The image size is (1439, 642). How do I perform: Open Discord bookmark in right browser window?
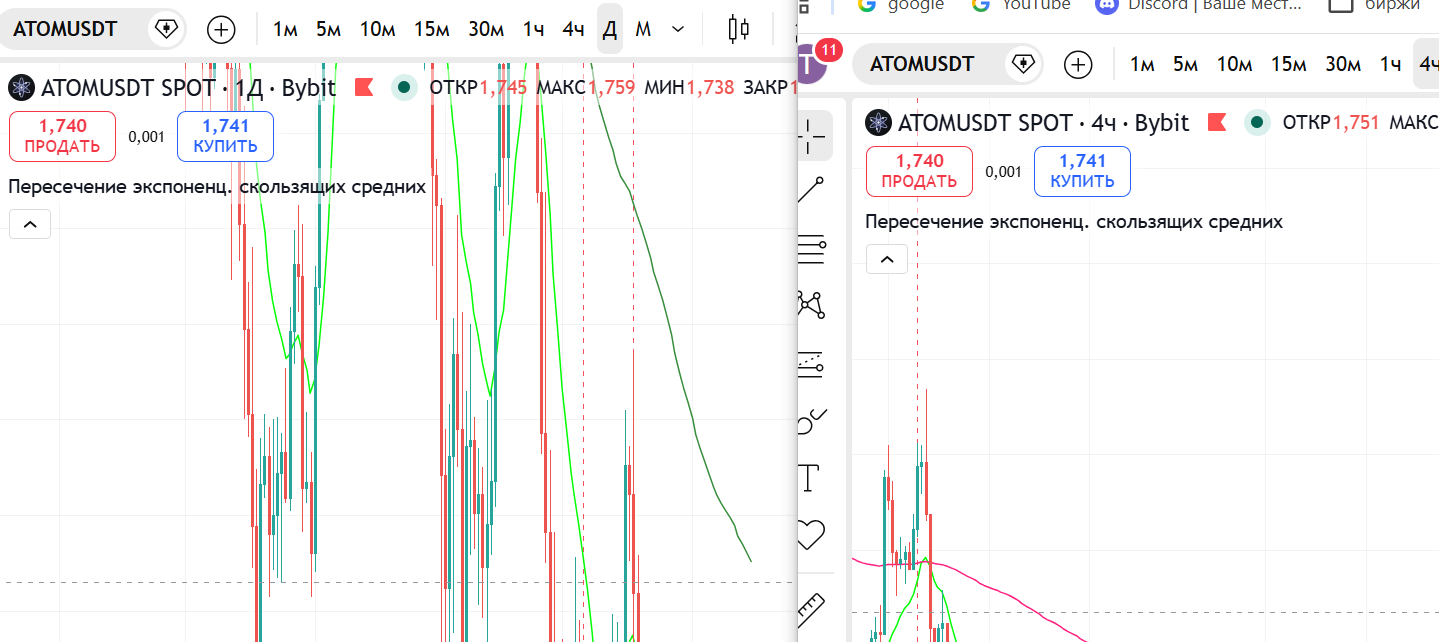click(x=1199, y=4)
